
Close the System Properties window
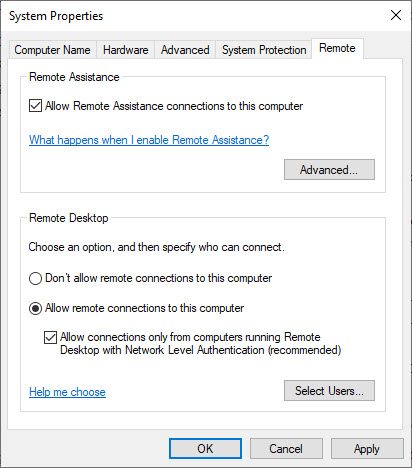coord(396,15)
